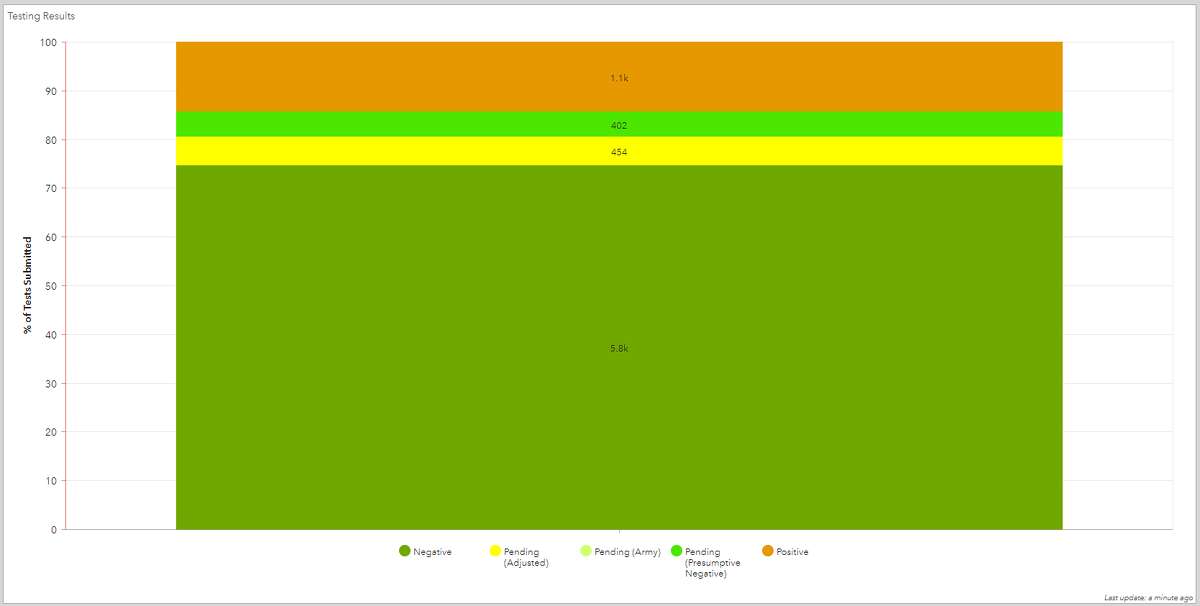Click the 5.8k label in the Negative segment
1200x606 pixels.
click(619, 348)
